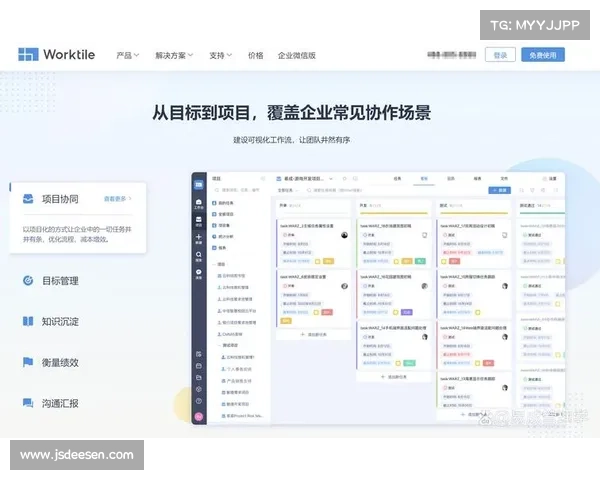This screenshot has height=480, width=600.
Task: Click the blue 免费使用 button
Action: point(543,55)
